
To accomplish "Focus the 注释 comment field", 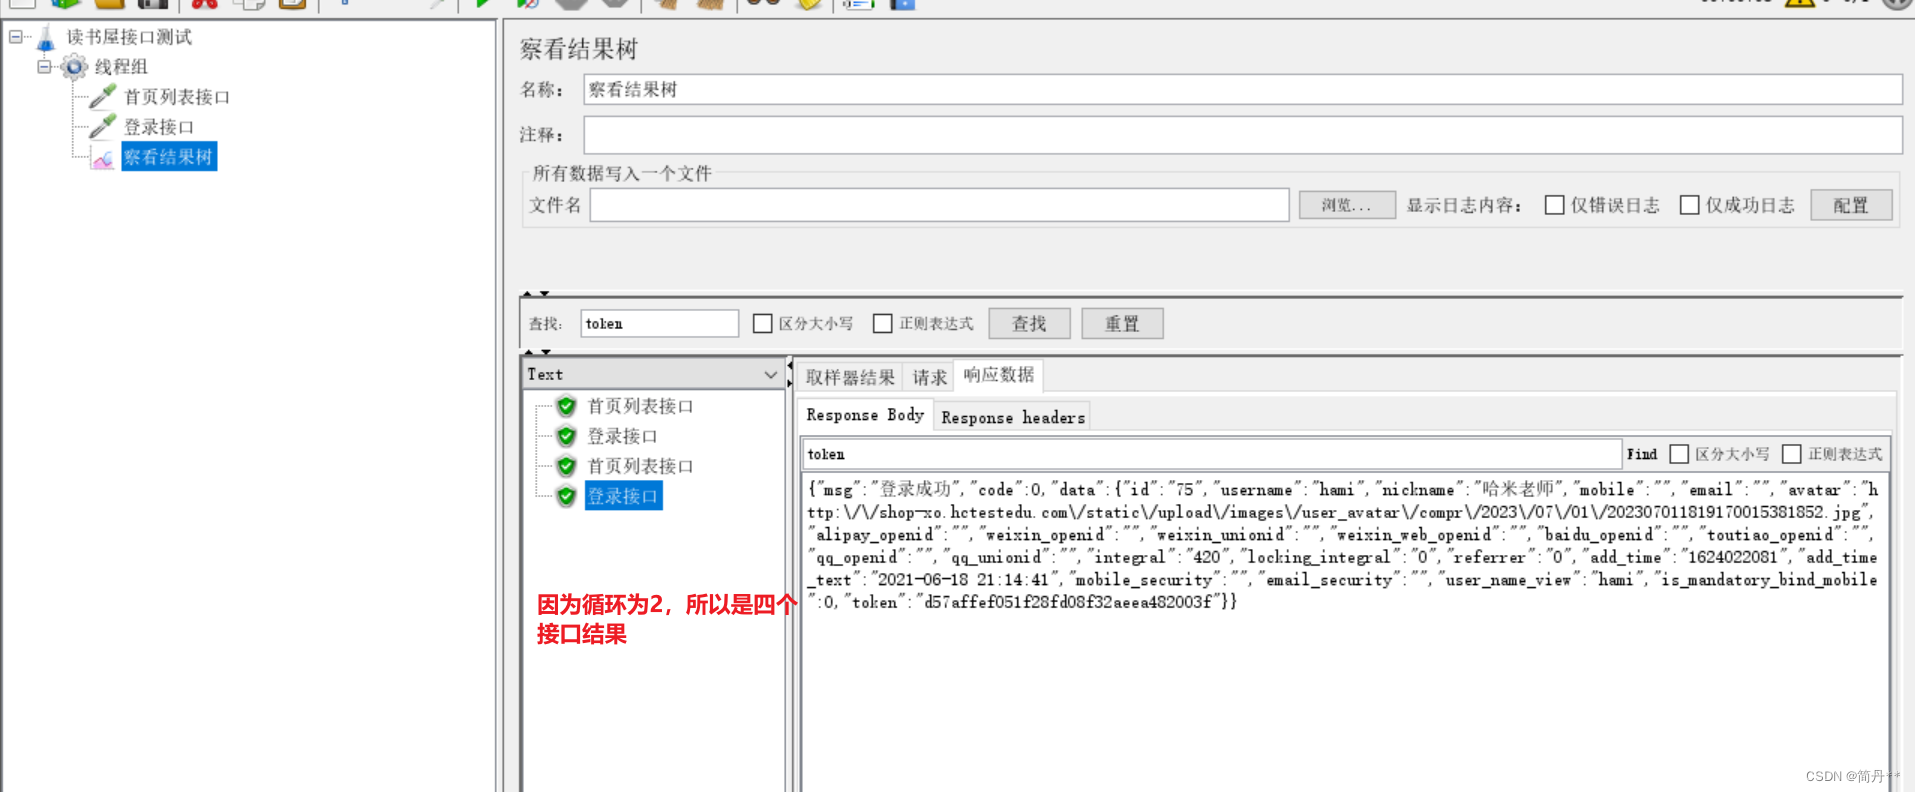I will point(1242,135).
